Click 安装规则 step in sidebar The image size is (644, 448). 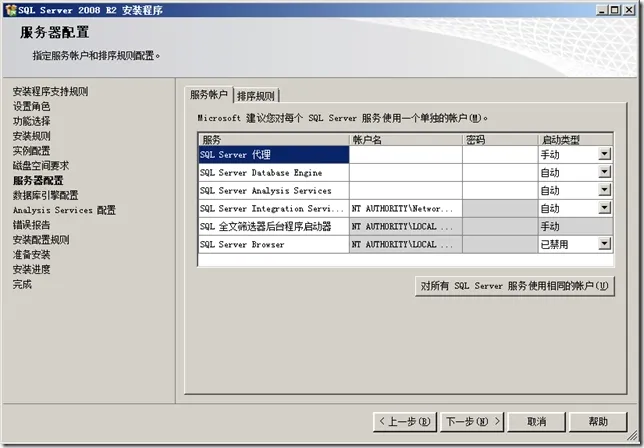[x=32, y=136]
